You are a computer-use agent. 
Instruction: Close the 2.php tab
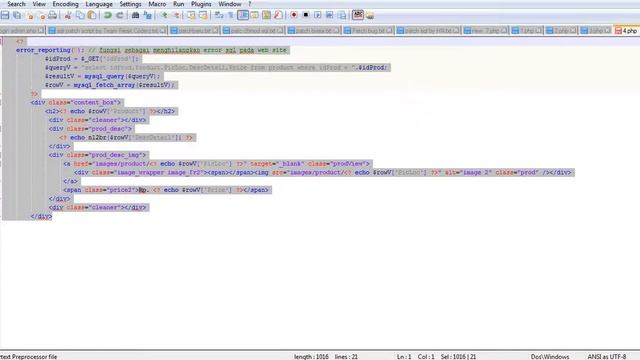click(573, 31)
